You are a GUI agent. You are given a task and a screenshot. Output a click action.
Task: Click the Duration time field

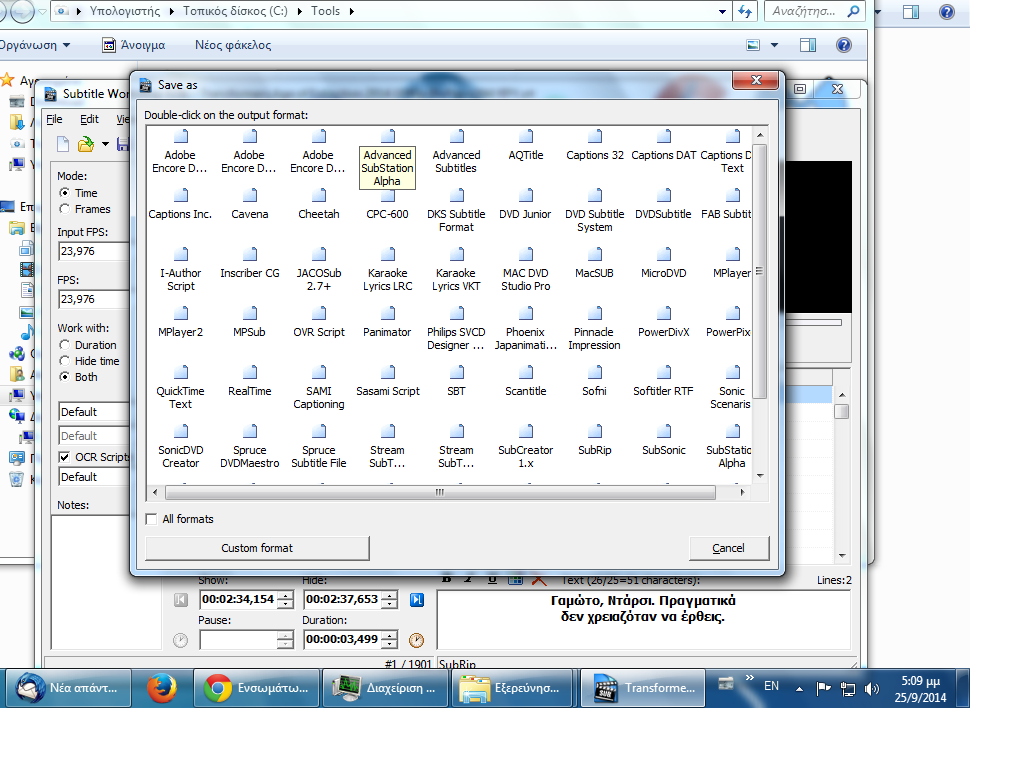pyautogui.click(x=343, y=639)
